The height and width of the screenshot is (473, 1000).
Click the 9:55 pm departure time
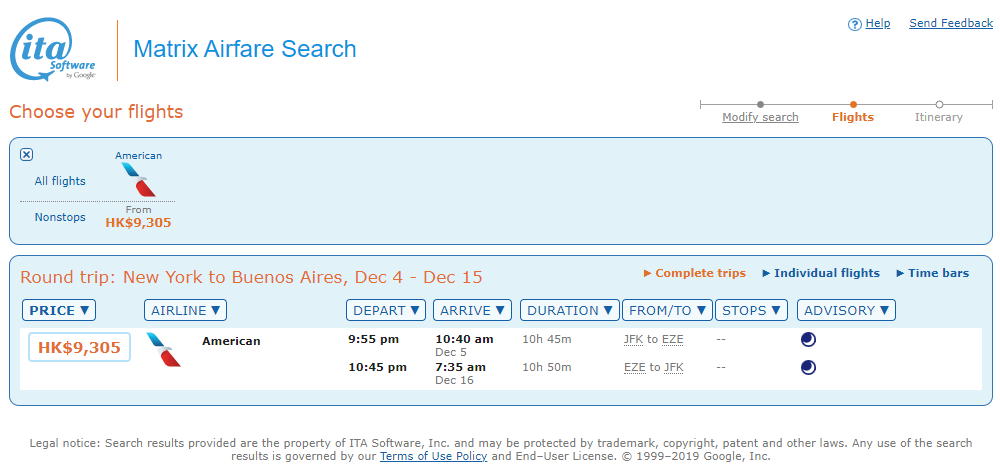[373, 339]
